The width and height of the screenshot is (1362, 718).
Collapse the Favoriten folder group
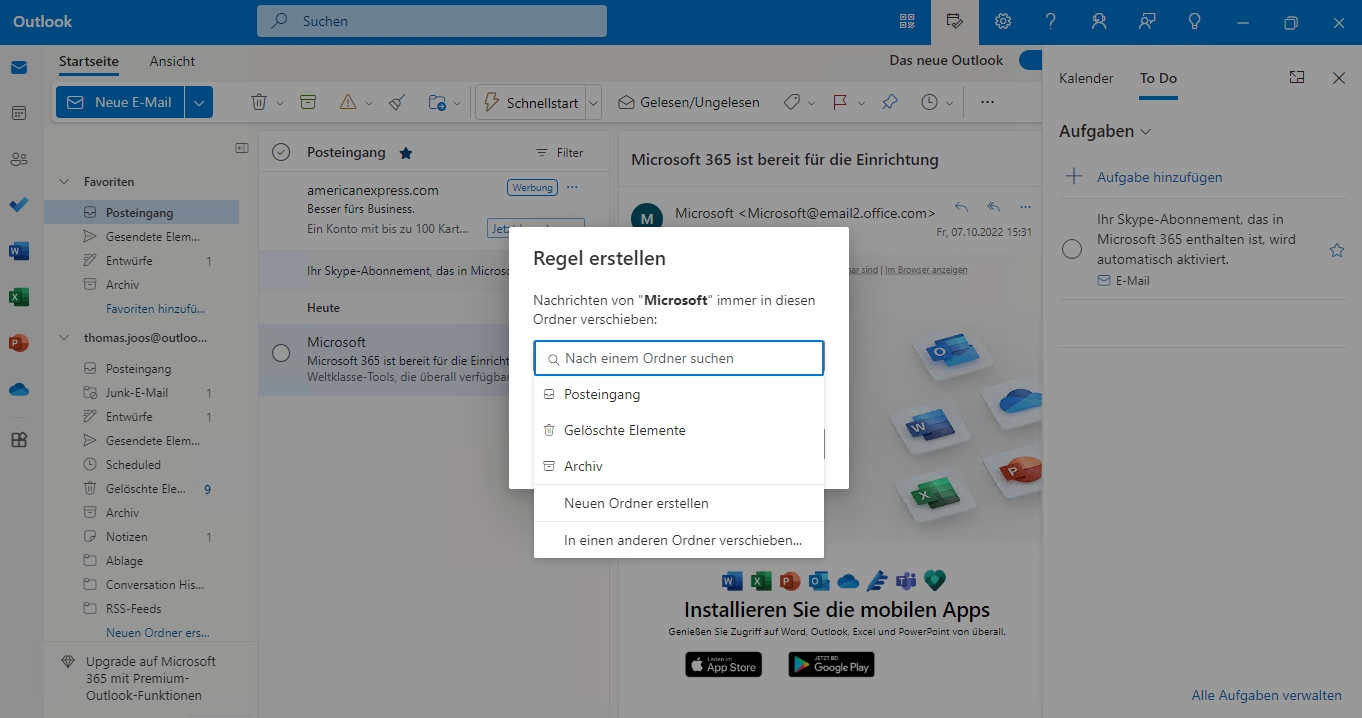(x=65, y=182)
